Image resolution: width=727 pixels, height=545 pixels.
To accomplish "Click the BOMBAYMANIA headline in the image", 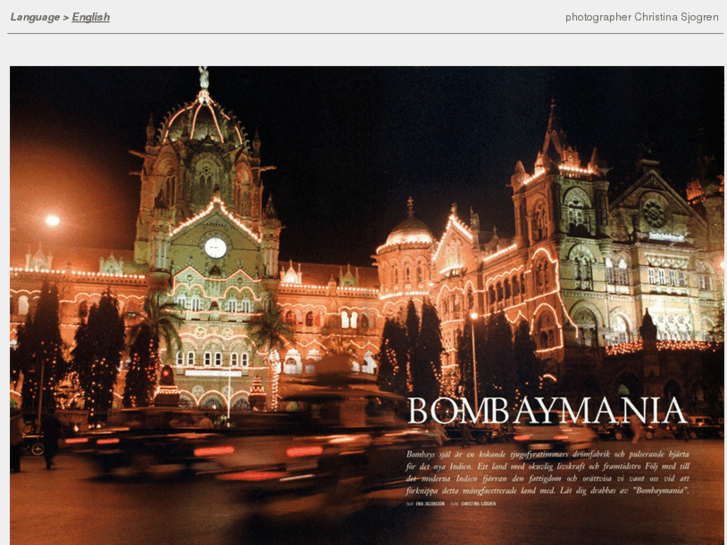I will (x=547, y=410).
